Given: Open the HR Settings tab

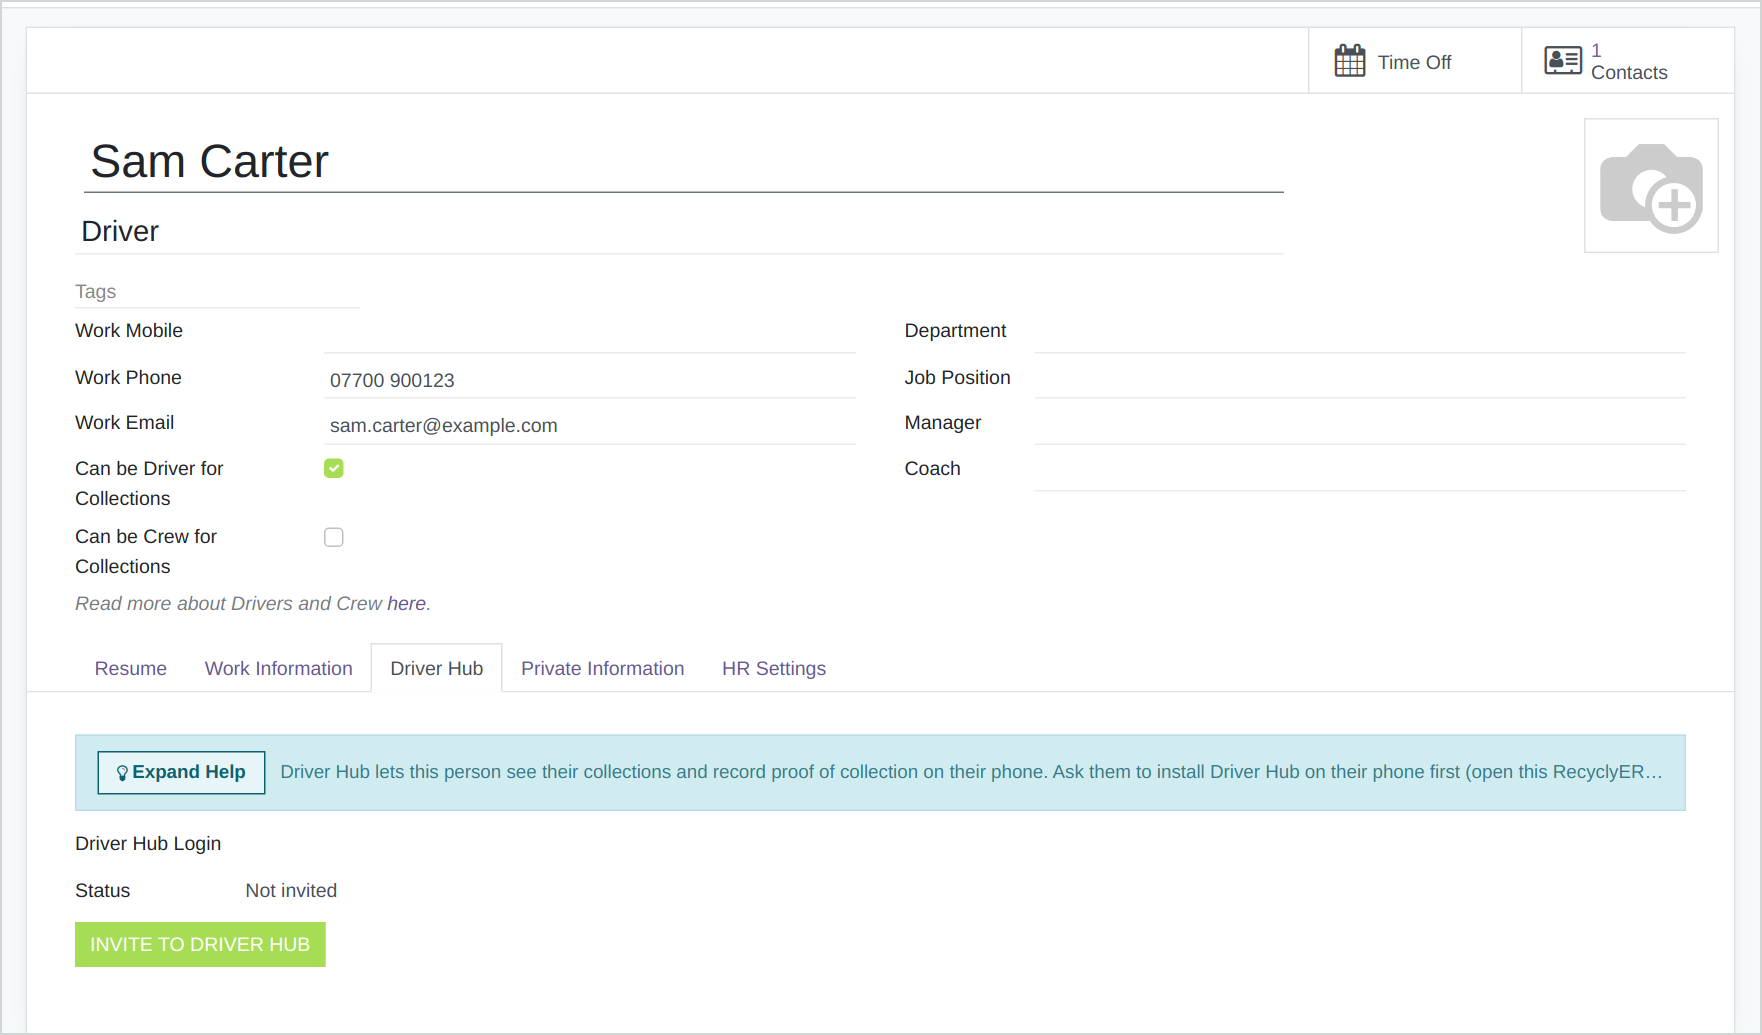Looking at the screenshot, I should (x=774, y=668).
